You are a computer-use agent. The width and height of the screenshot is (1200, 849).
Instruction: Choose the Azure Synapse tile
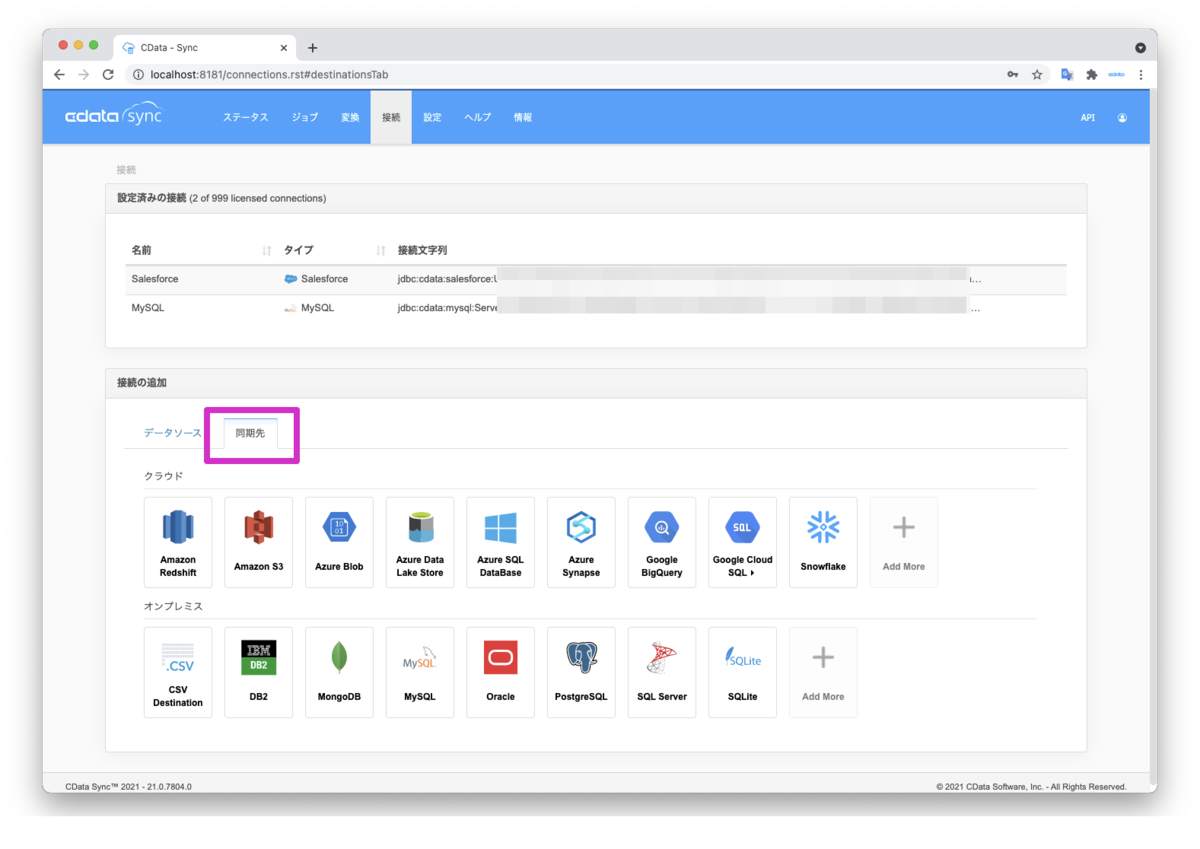tap(581, 542)
